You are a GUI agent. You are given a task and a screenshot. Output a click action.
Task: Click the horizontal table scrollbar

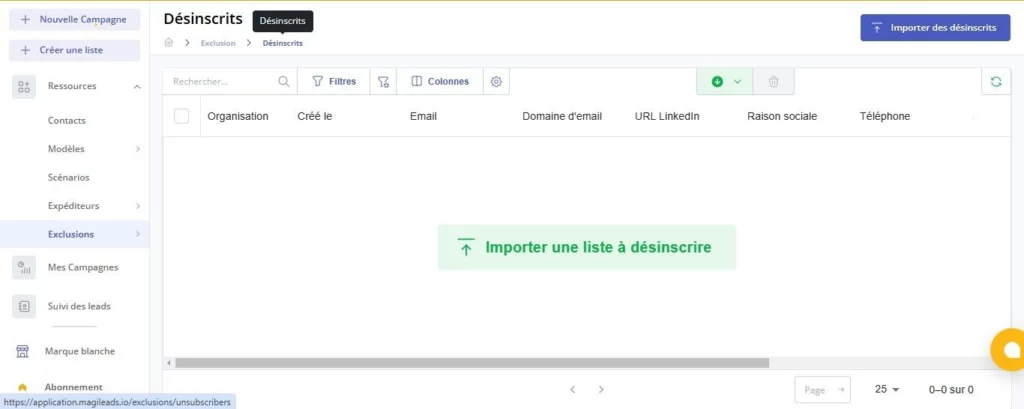(x=471, y=363)
